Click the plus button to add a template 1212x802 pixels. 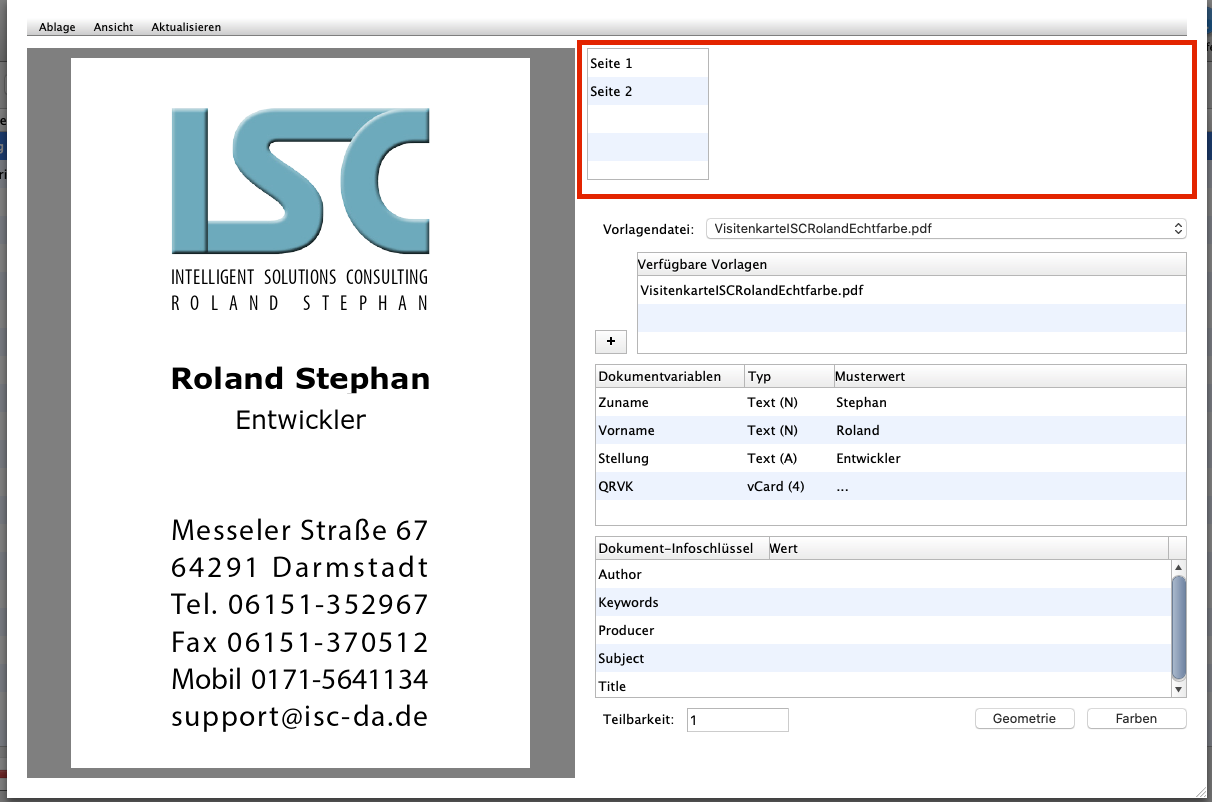pyautogui.click(x=611, y=341)
